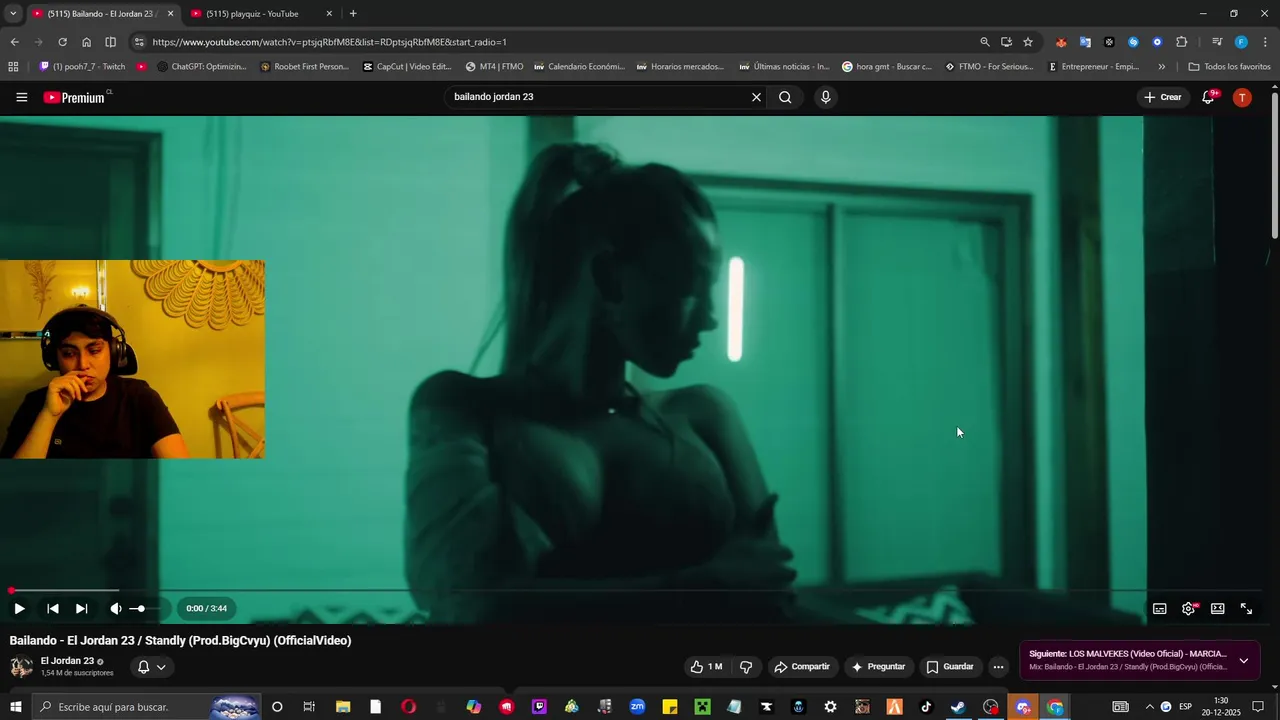Play the video with the play button
The height and width of the screenshot is (720, 1280).
coord(19,608)
